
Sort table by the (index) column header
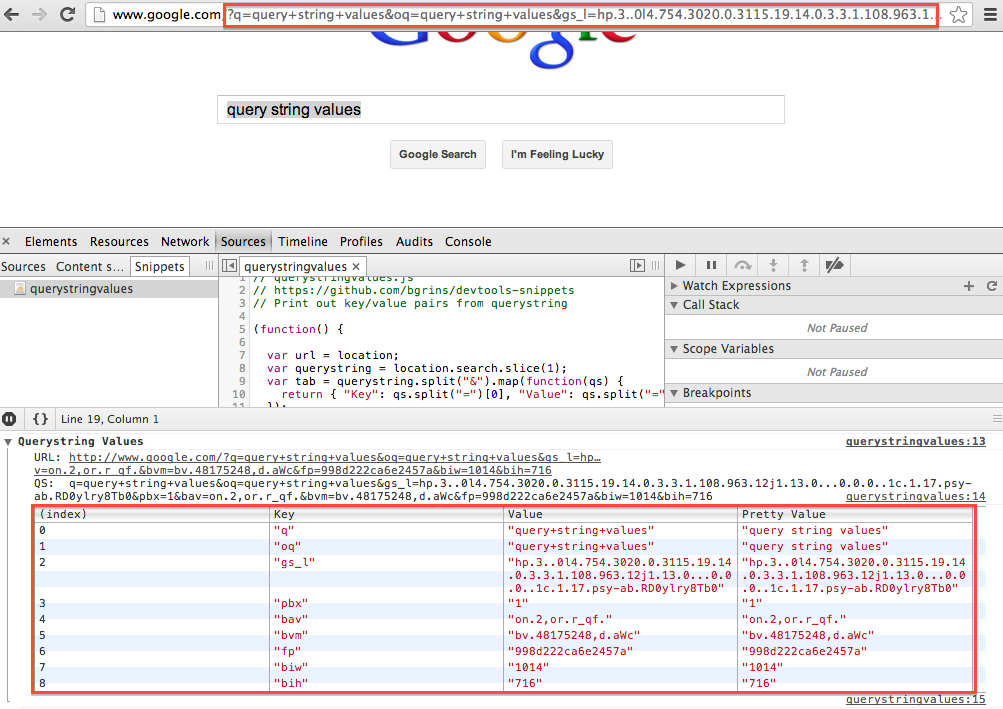tap(152, 514)
